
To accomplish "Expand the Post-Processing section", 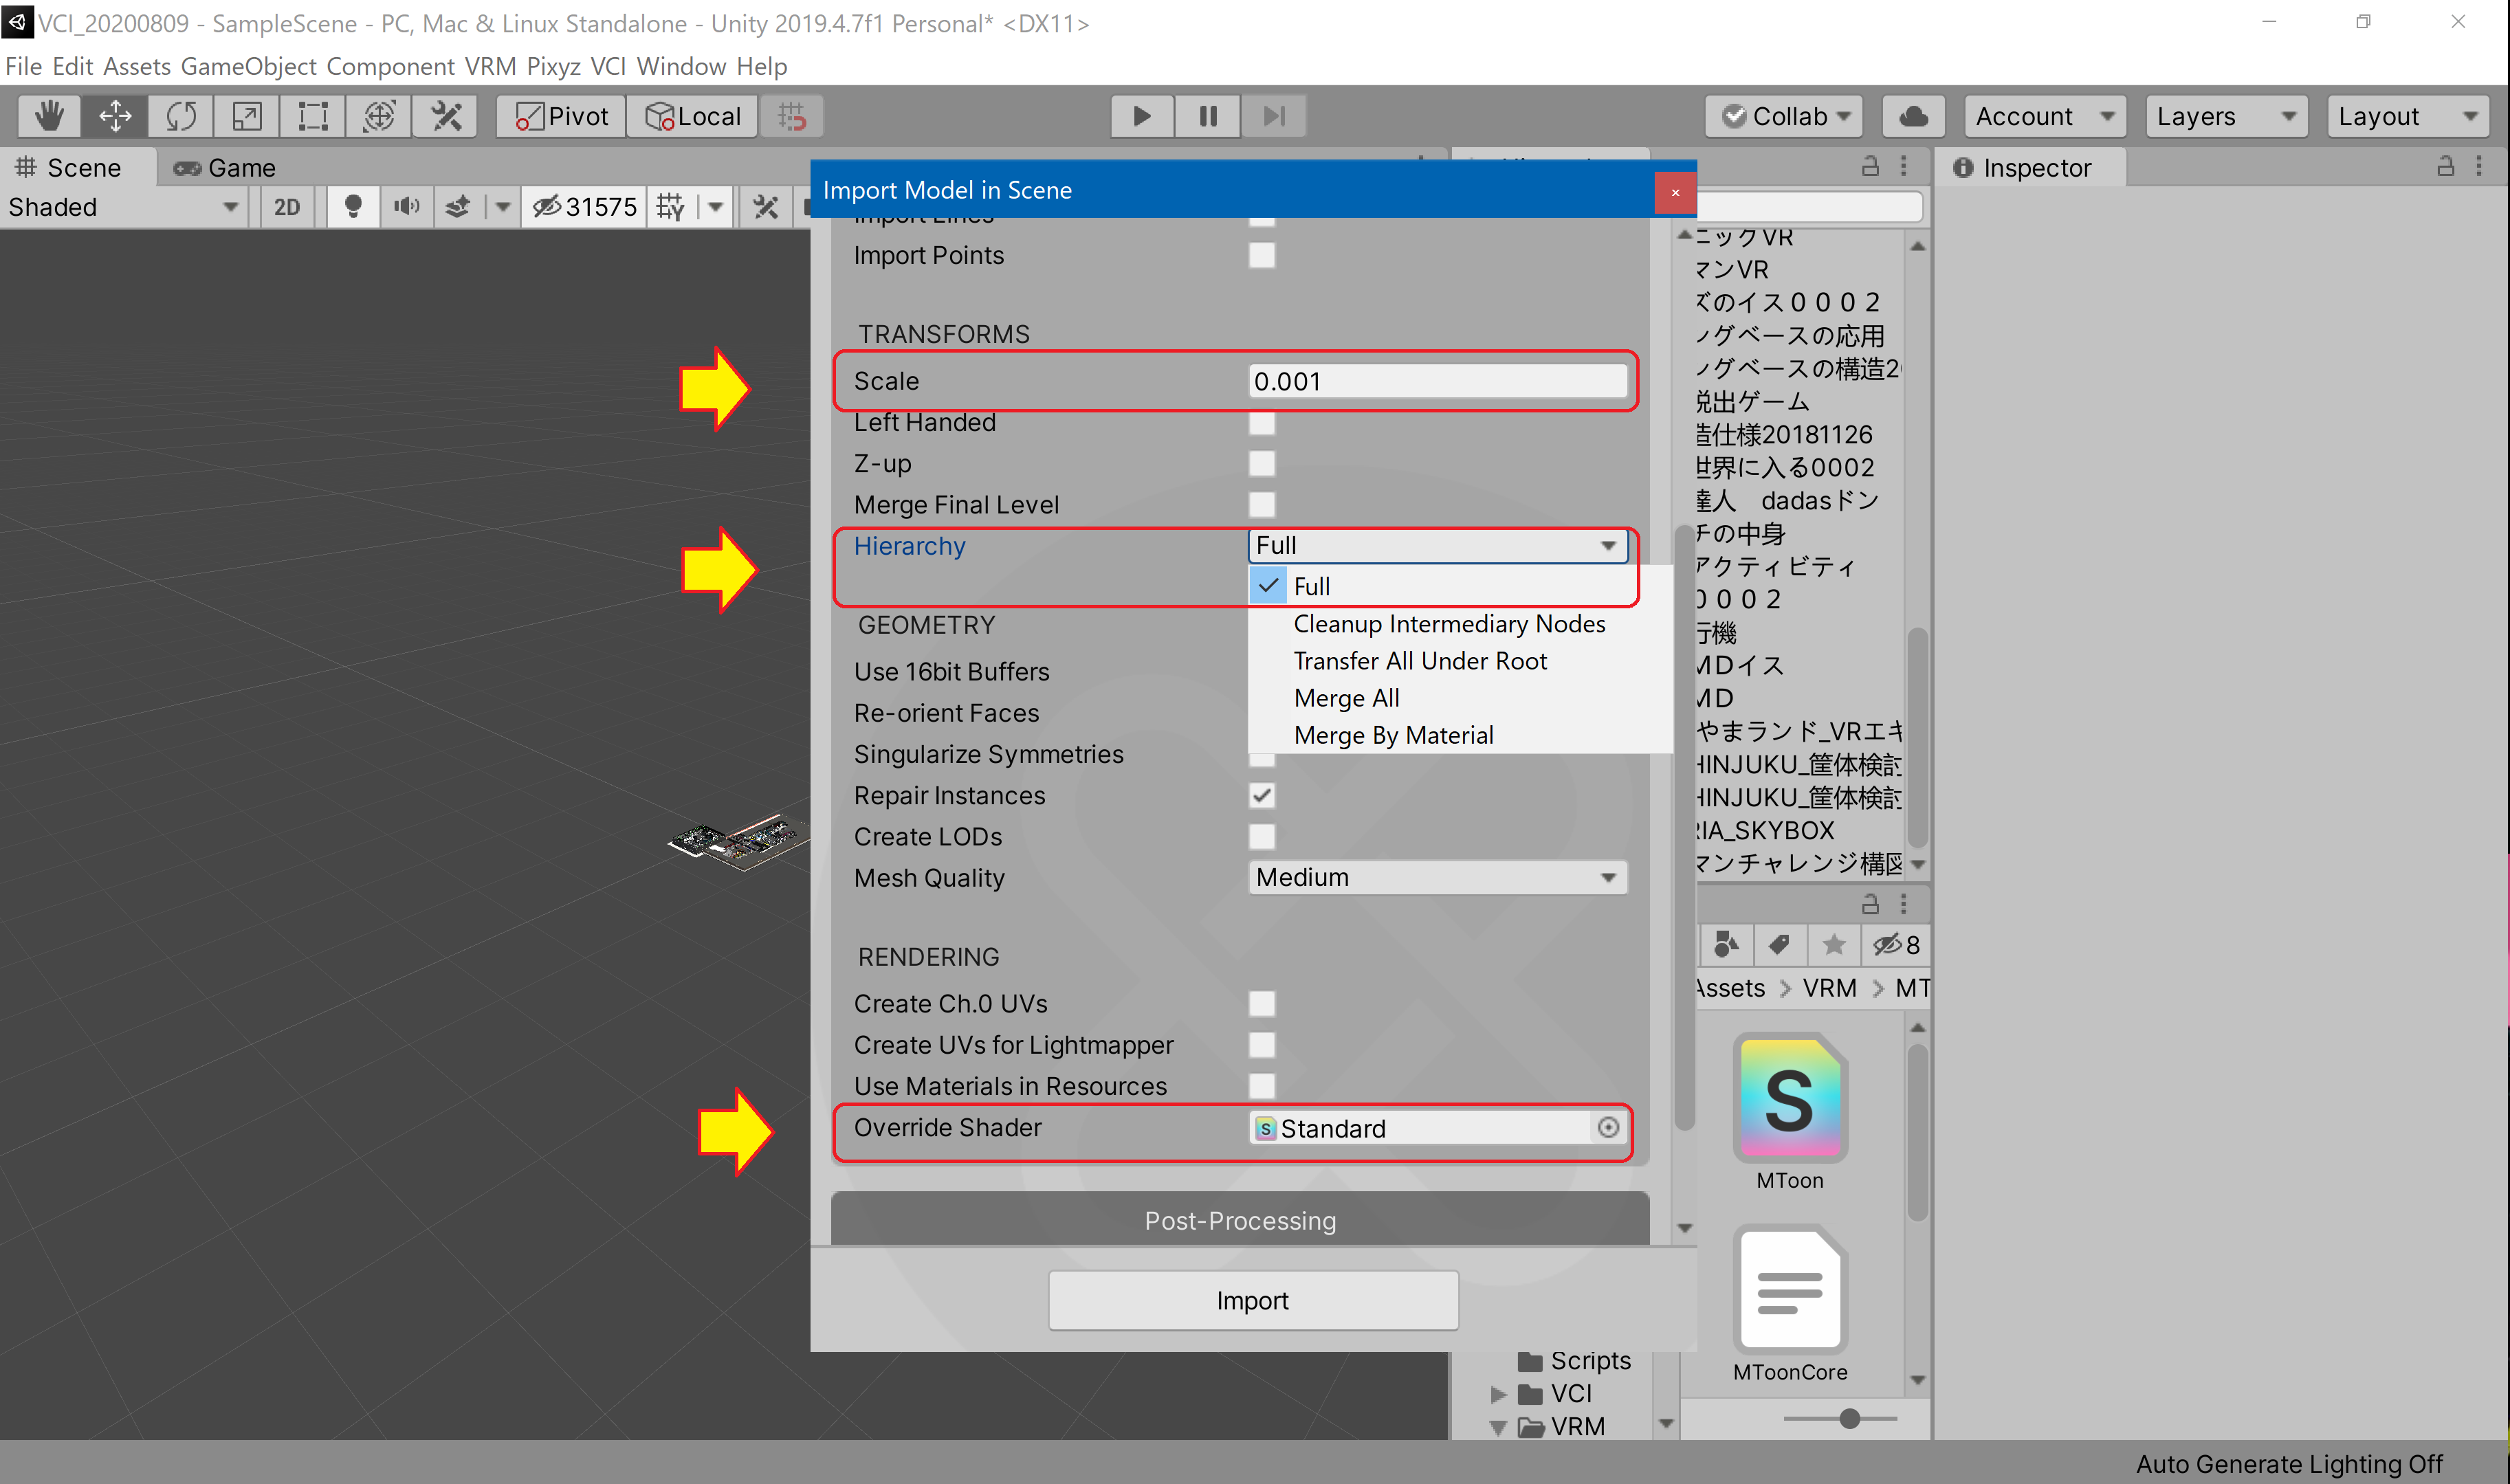I will pos(1240,1220).
